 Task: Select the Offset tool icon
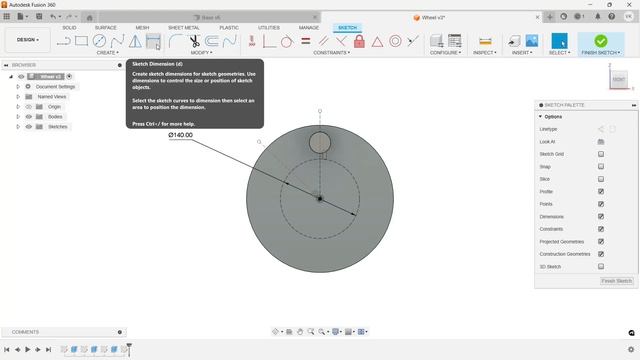tap(212, 41)
